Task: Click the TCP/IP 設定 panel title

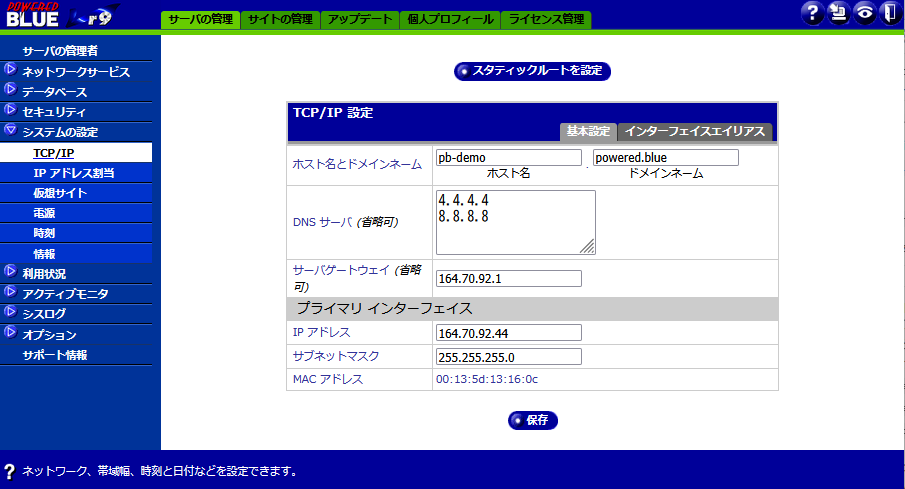Action: coord(333,113)
